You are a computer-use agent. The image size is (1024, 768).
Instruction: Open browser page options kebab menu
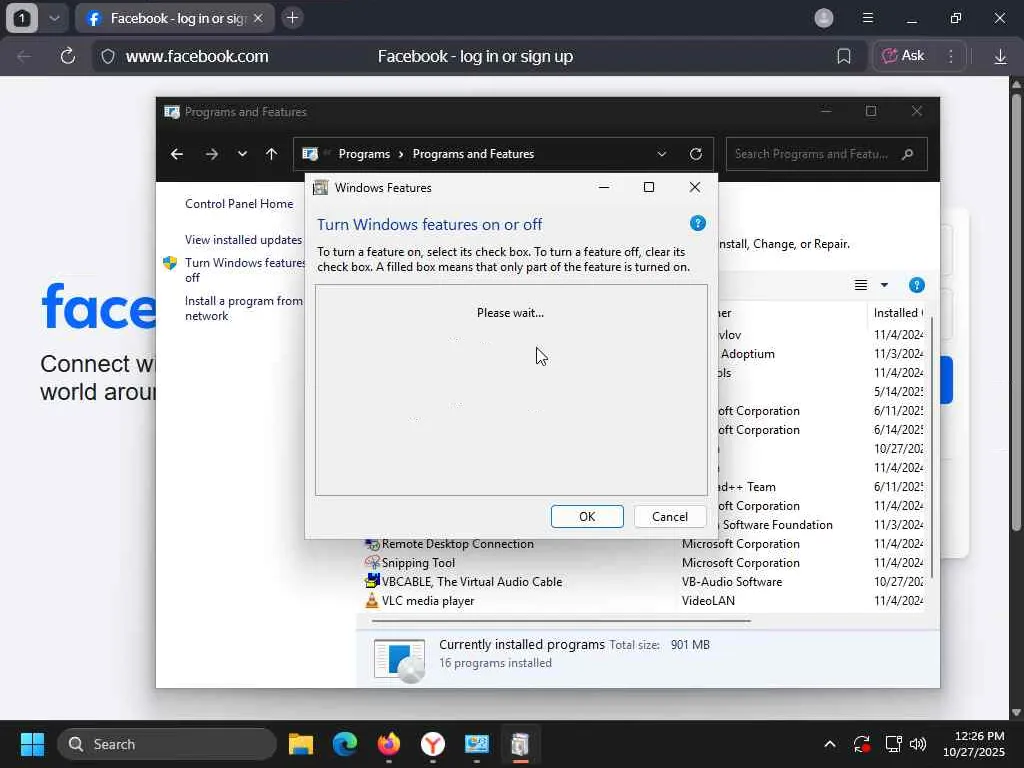(951, 56)
